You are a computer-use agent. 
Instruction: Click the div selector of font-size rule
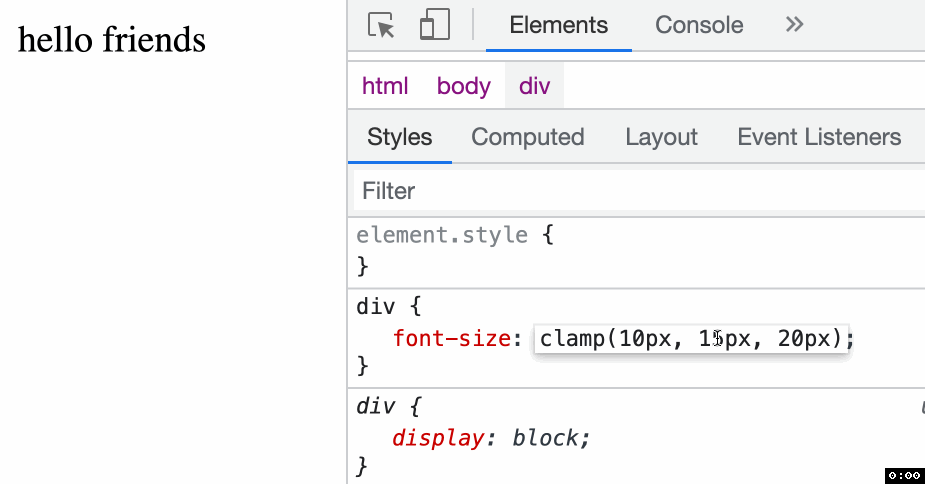tap(376, 307)
